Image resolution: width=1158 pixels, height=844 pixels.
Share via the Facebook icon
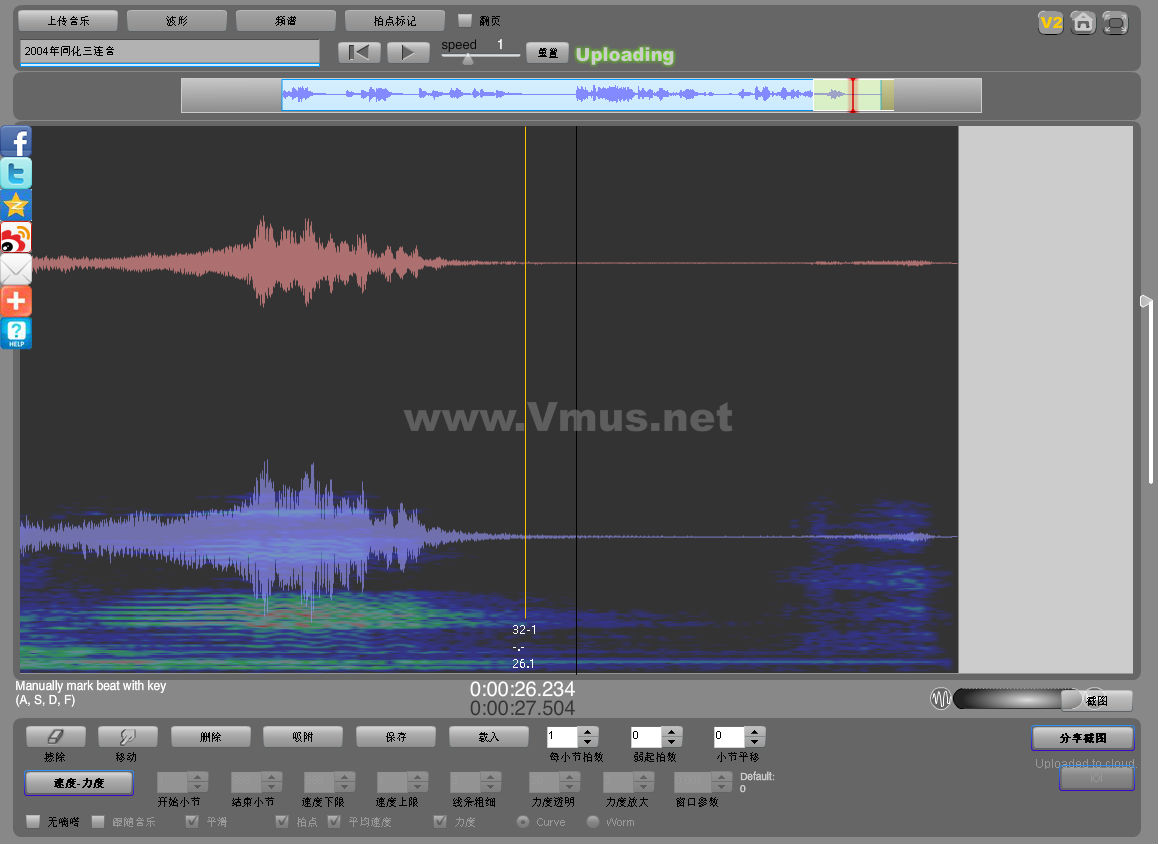(16, 142)
